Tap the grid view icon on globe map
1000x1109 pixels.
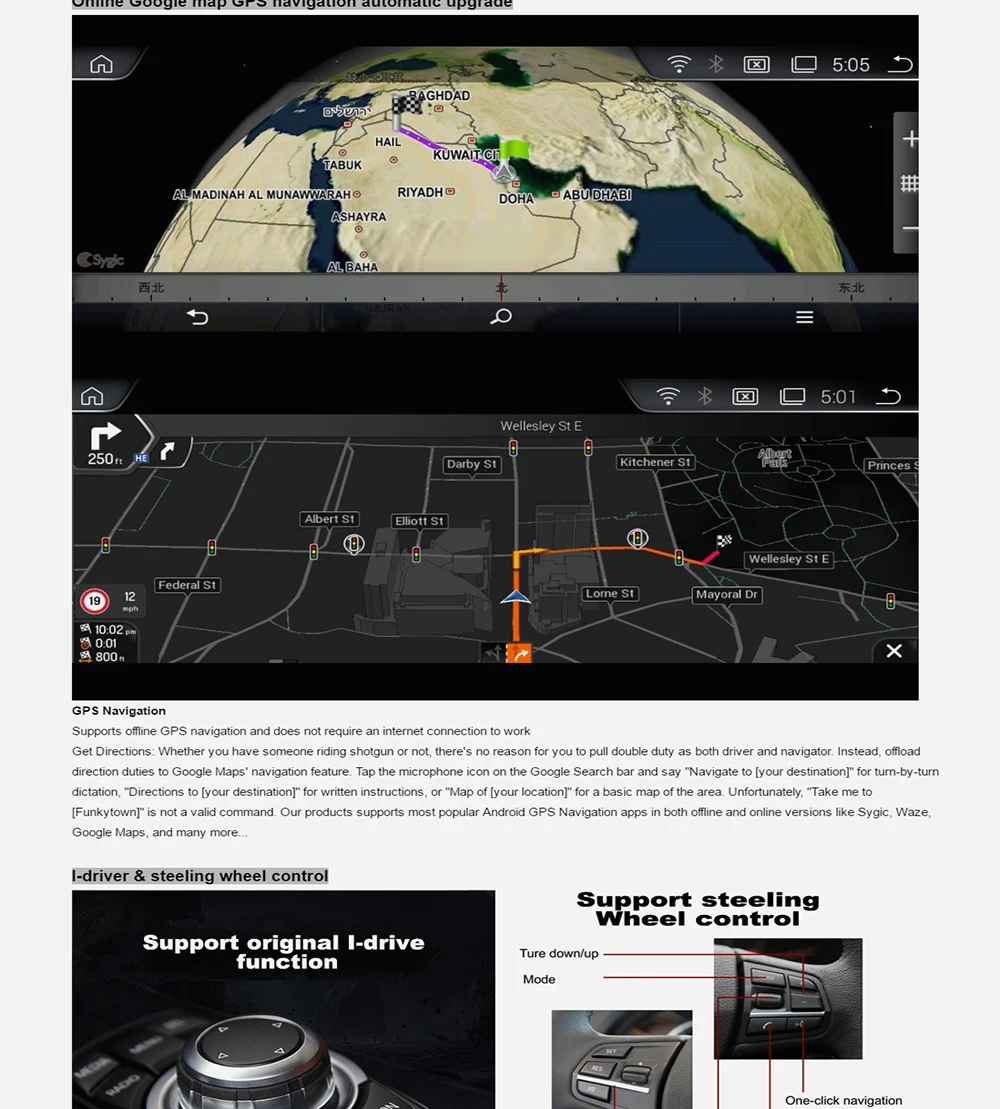point(909,184)
